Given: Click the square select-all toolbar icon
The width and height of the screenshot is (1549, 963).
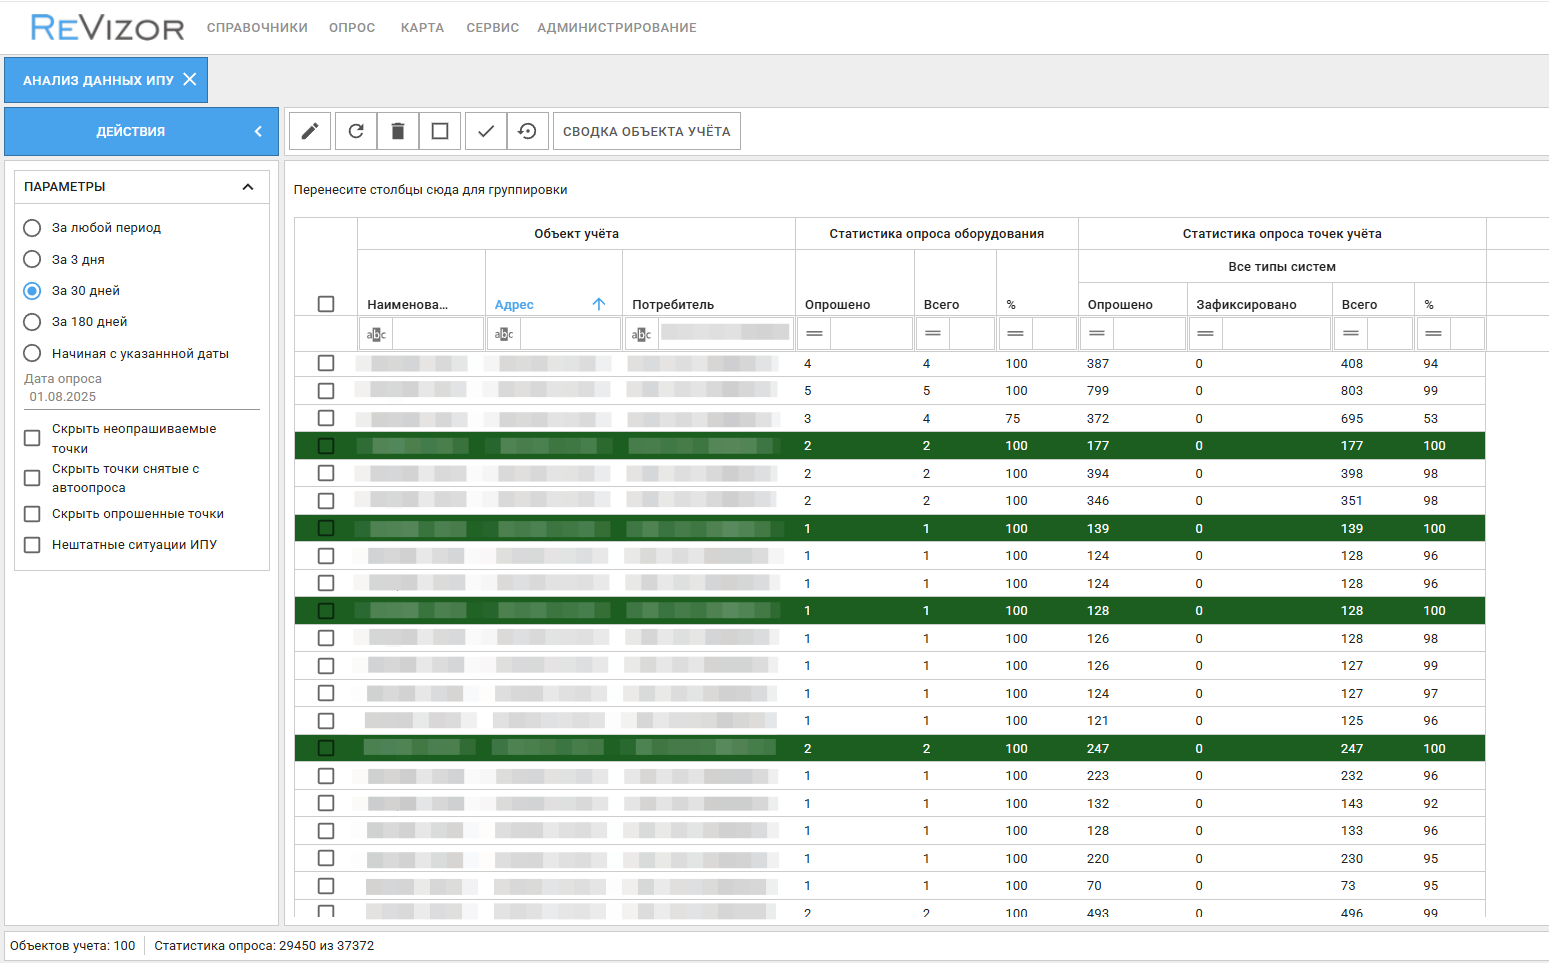Looking at the screenshot, I should tap(440, 131).
